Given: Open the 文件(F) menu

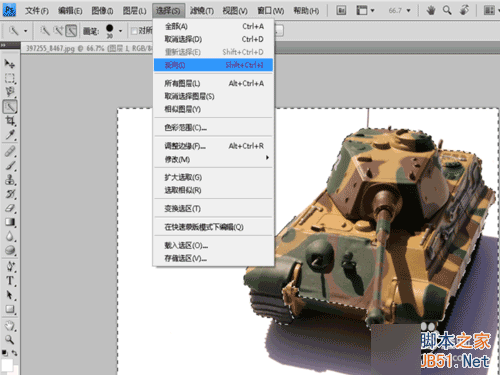Looking at the screenshot, I should click(37, 11).
